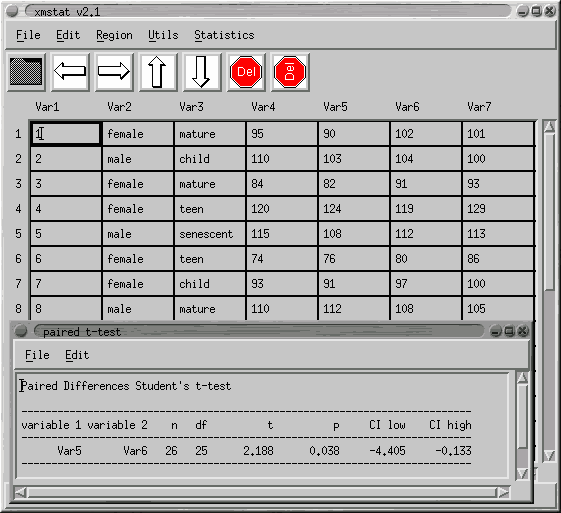Viewport: 561px width, 513px height.
Task: Select the Var1 cell in row 1
Action: (66, 134)
